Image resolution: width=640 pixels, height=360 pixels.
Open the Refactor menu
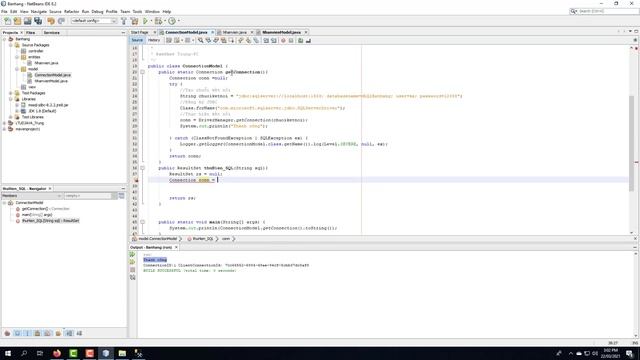coord(71,11)
